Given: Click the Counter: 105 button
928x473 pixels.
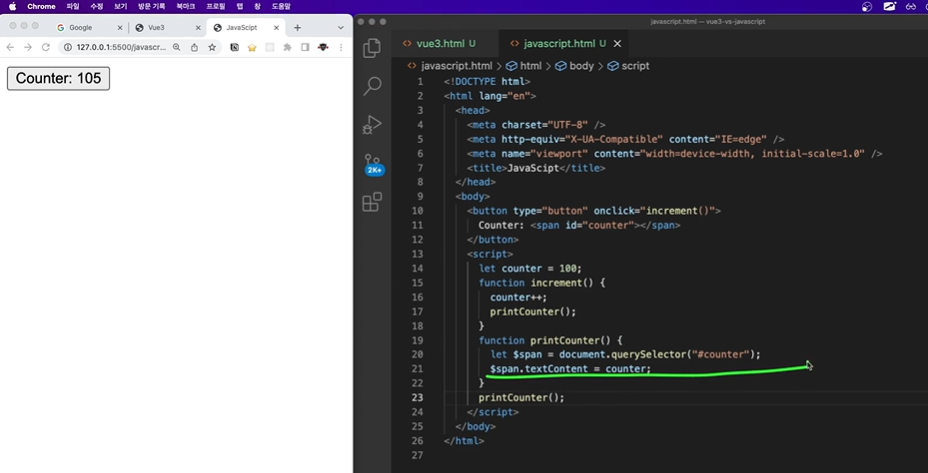Looking at the screenshot, I should coord(58,79).
